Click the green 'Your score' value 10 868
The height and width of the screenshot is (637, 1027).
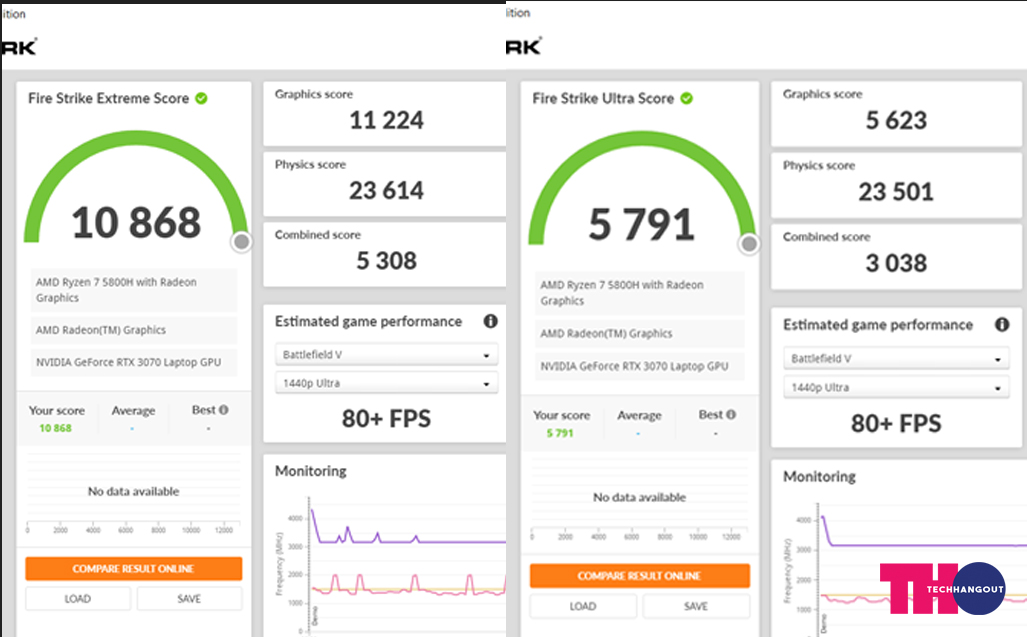coord(55,428)
